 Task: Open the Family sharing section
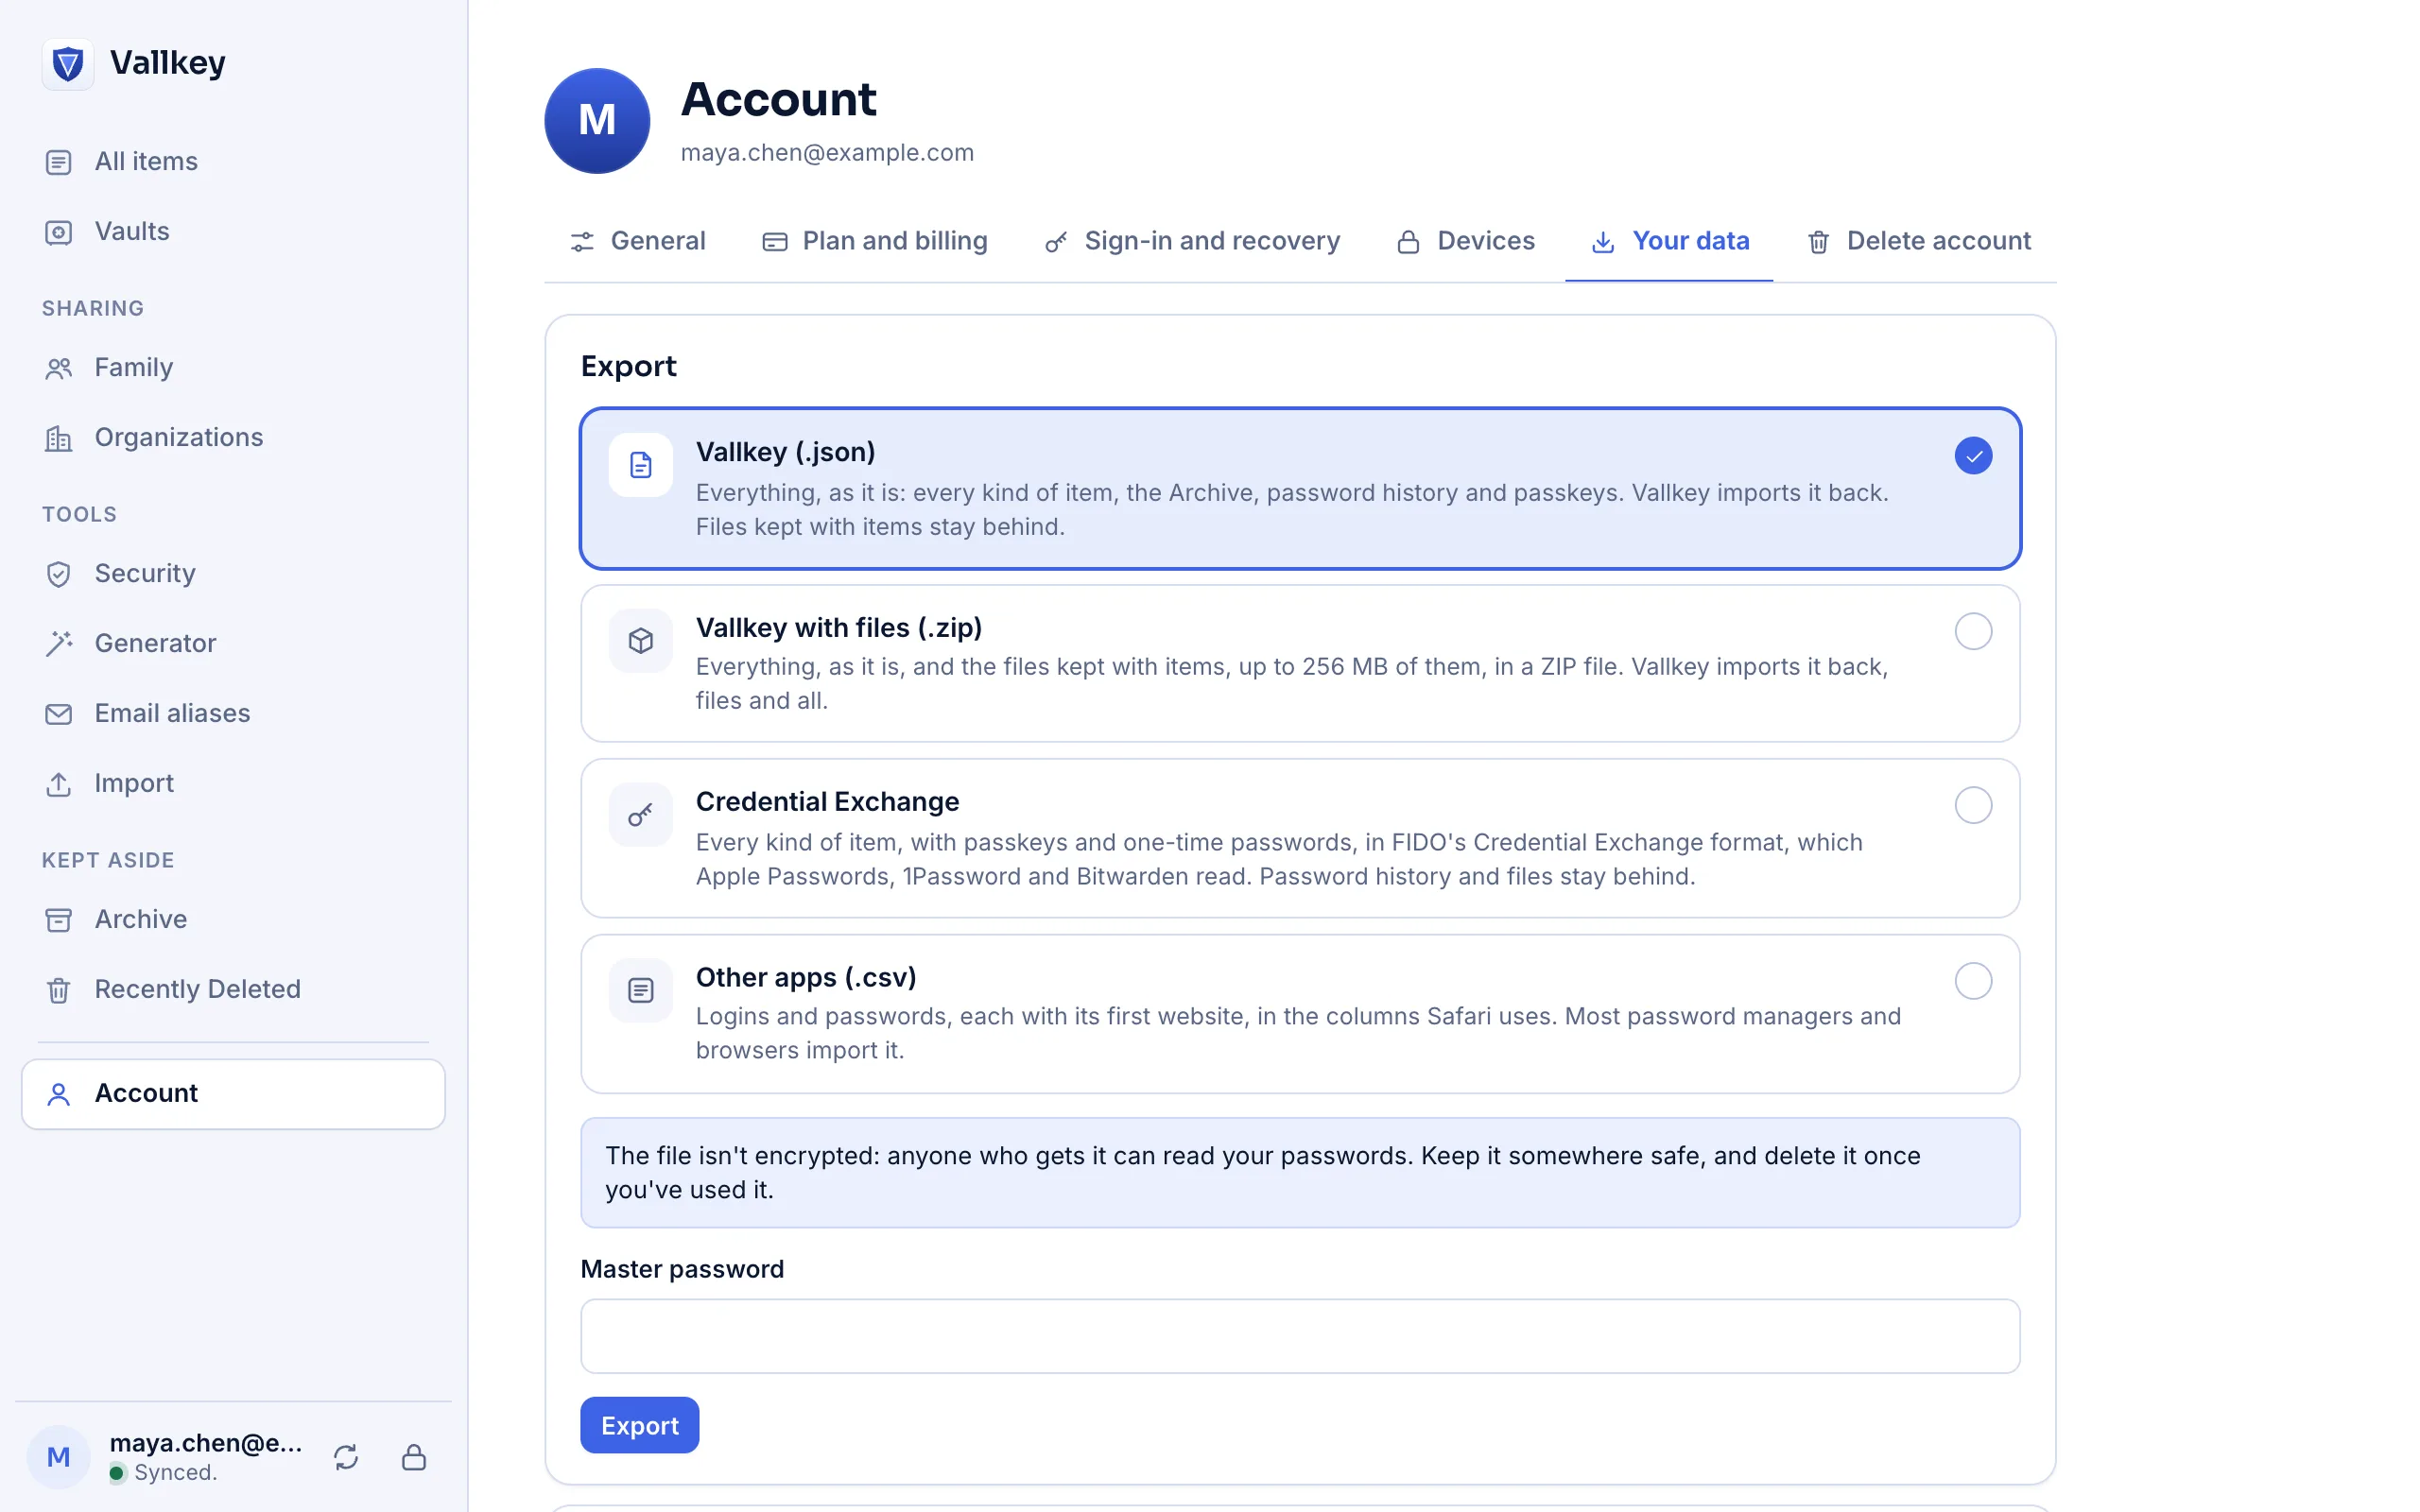tap(233, 368)
